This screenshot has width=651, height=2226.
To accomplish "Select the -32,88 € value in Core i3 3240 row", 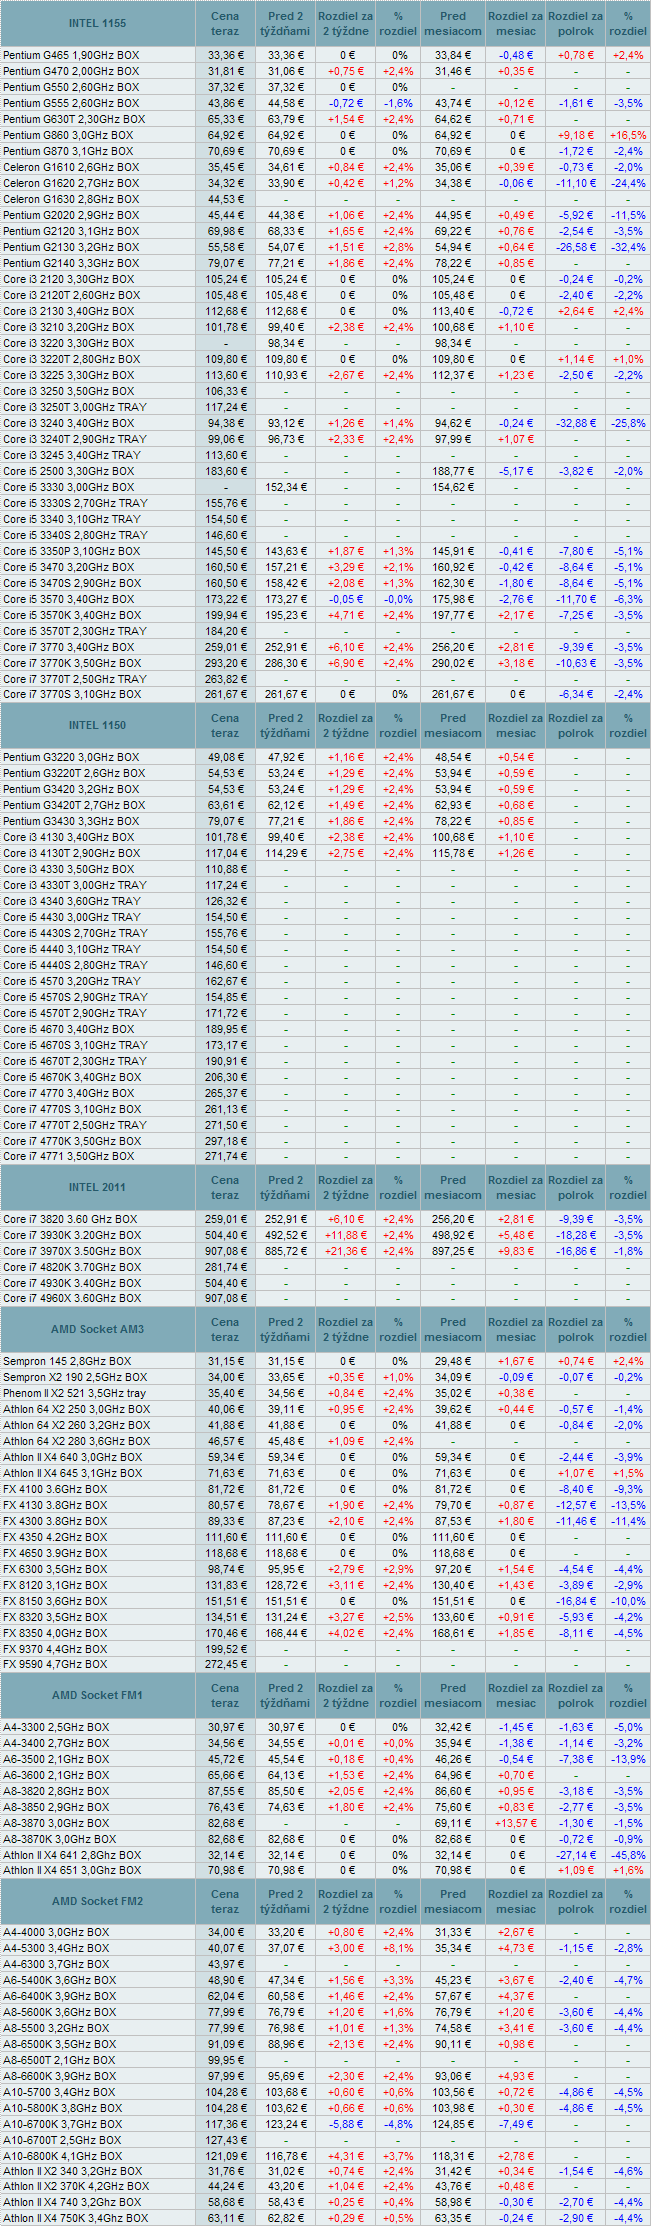I will [x=576, y=423].
